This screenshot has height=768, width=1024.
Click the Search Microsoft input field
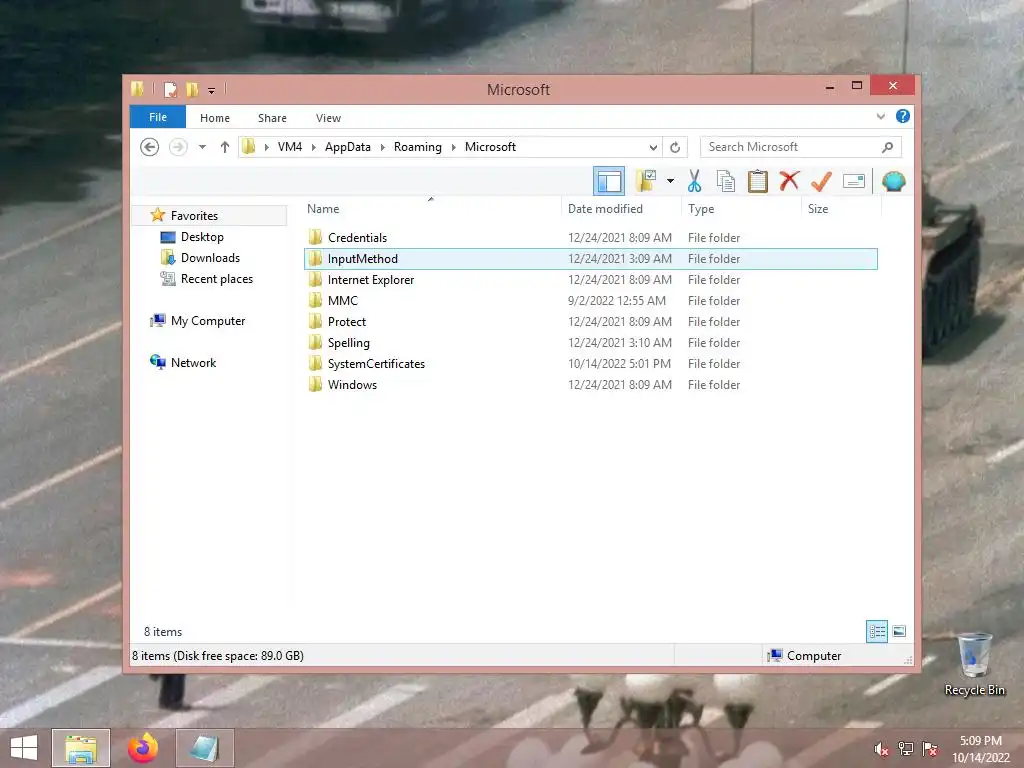tap(801, 147)
